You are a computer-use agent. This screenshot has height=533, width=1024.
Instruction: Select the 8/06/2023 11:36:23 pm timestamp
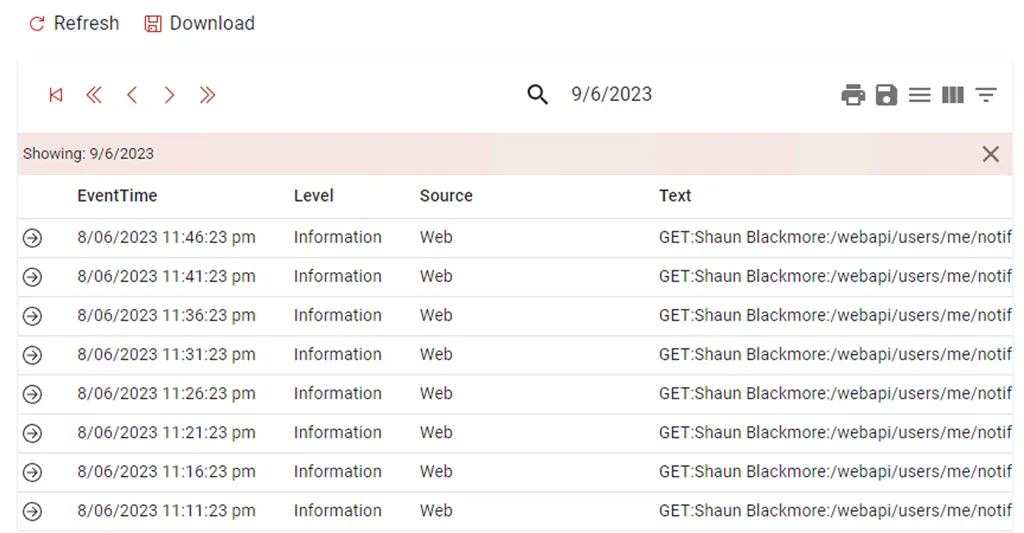167,315
